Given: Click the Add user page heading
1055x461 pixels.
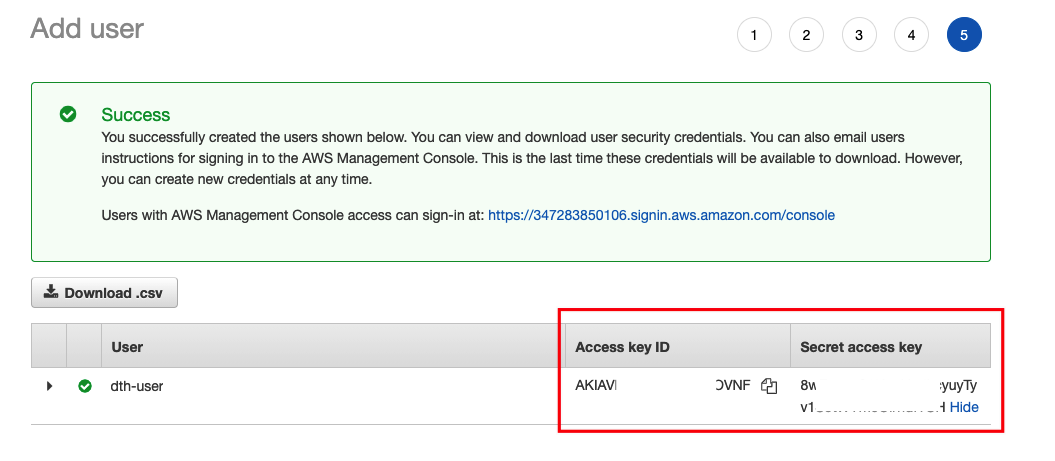Looking at the screenshot, I should point(87,28).
